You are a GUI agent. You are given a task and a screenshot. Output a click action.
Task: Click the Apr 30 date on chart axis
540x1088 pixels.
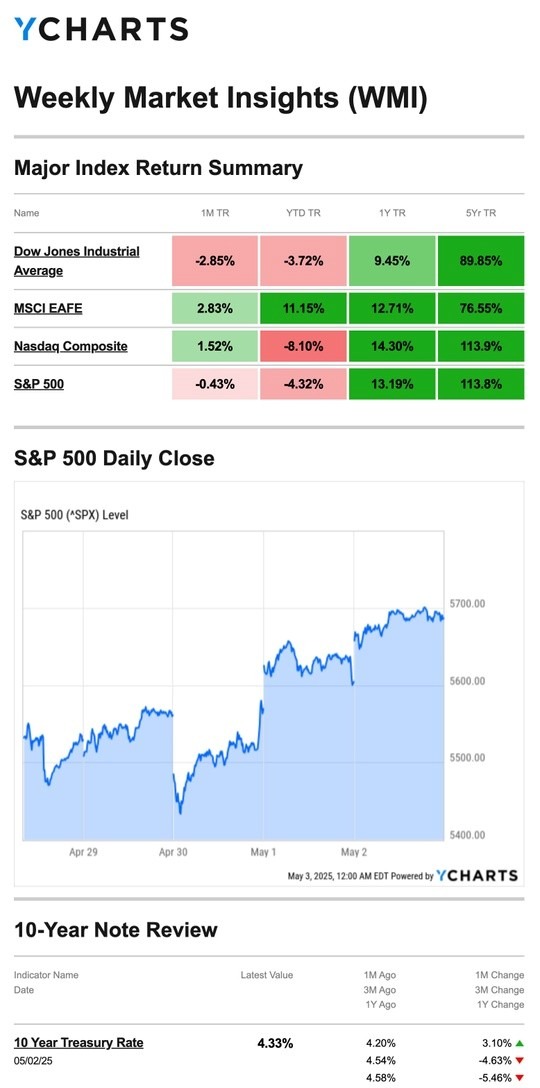coord(173,851)
